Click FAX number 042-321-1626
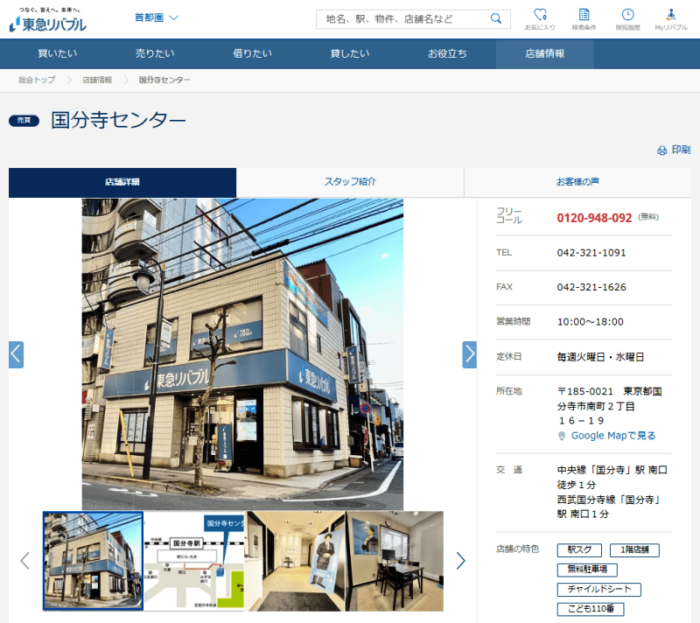The image size is (700, 623). pos(591,287)
